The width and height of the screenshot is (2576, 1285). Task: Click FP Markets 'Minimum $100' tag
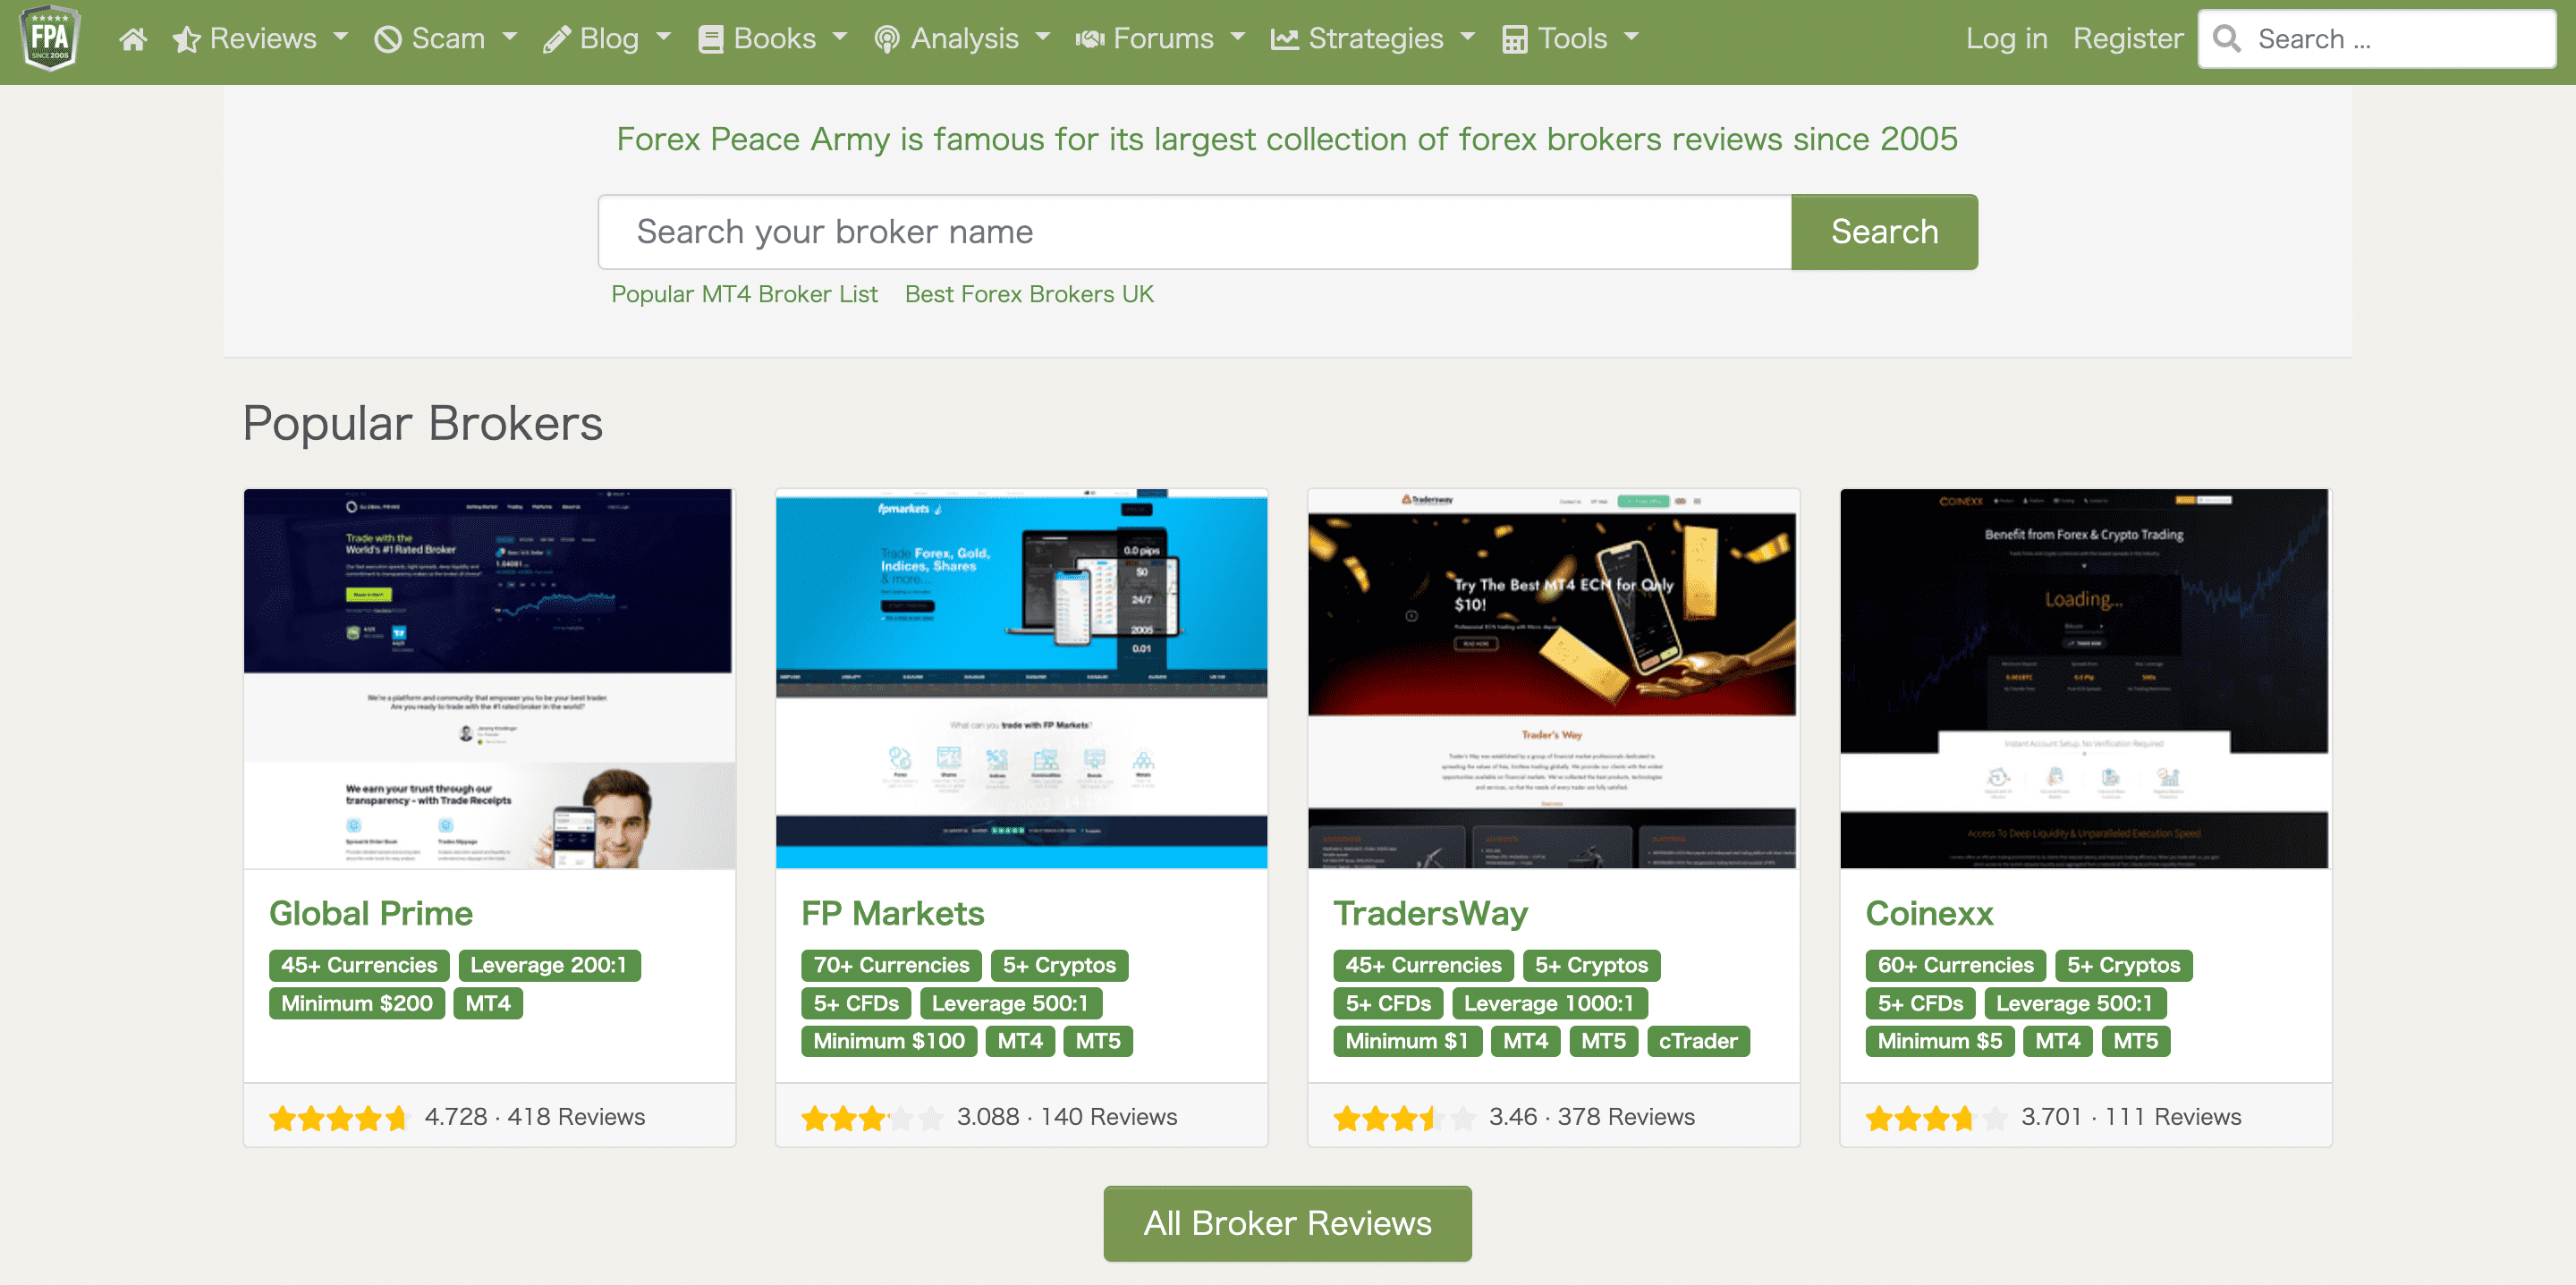[889, 1041]
